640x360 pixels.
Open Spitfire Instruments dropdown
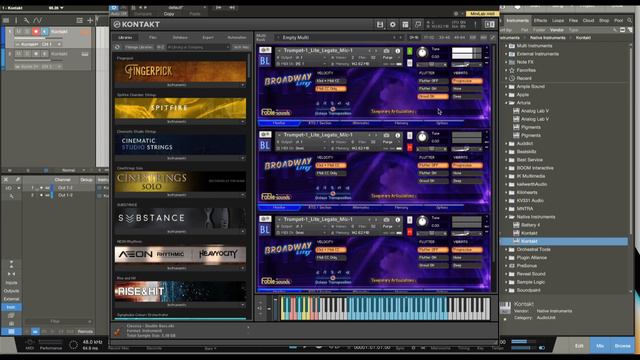[180, 122]
